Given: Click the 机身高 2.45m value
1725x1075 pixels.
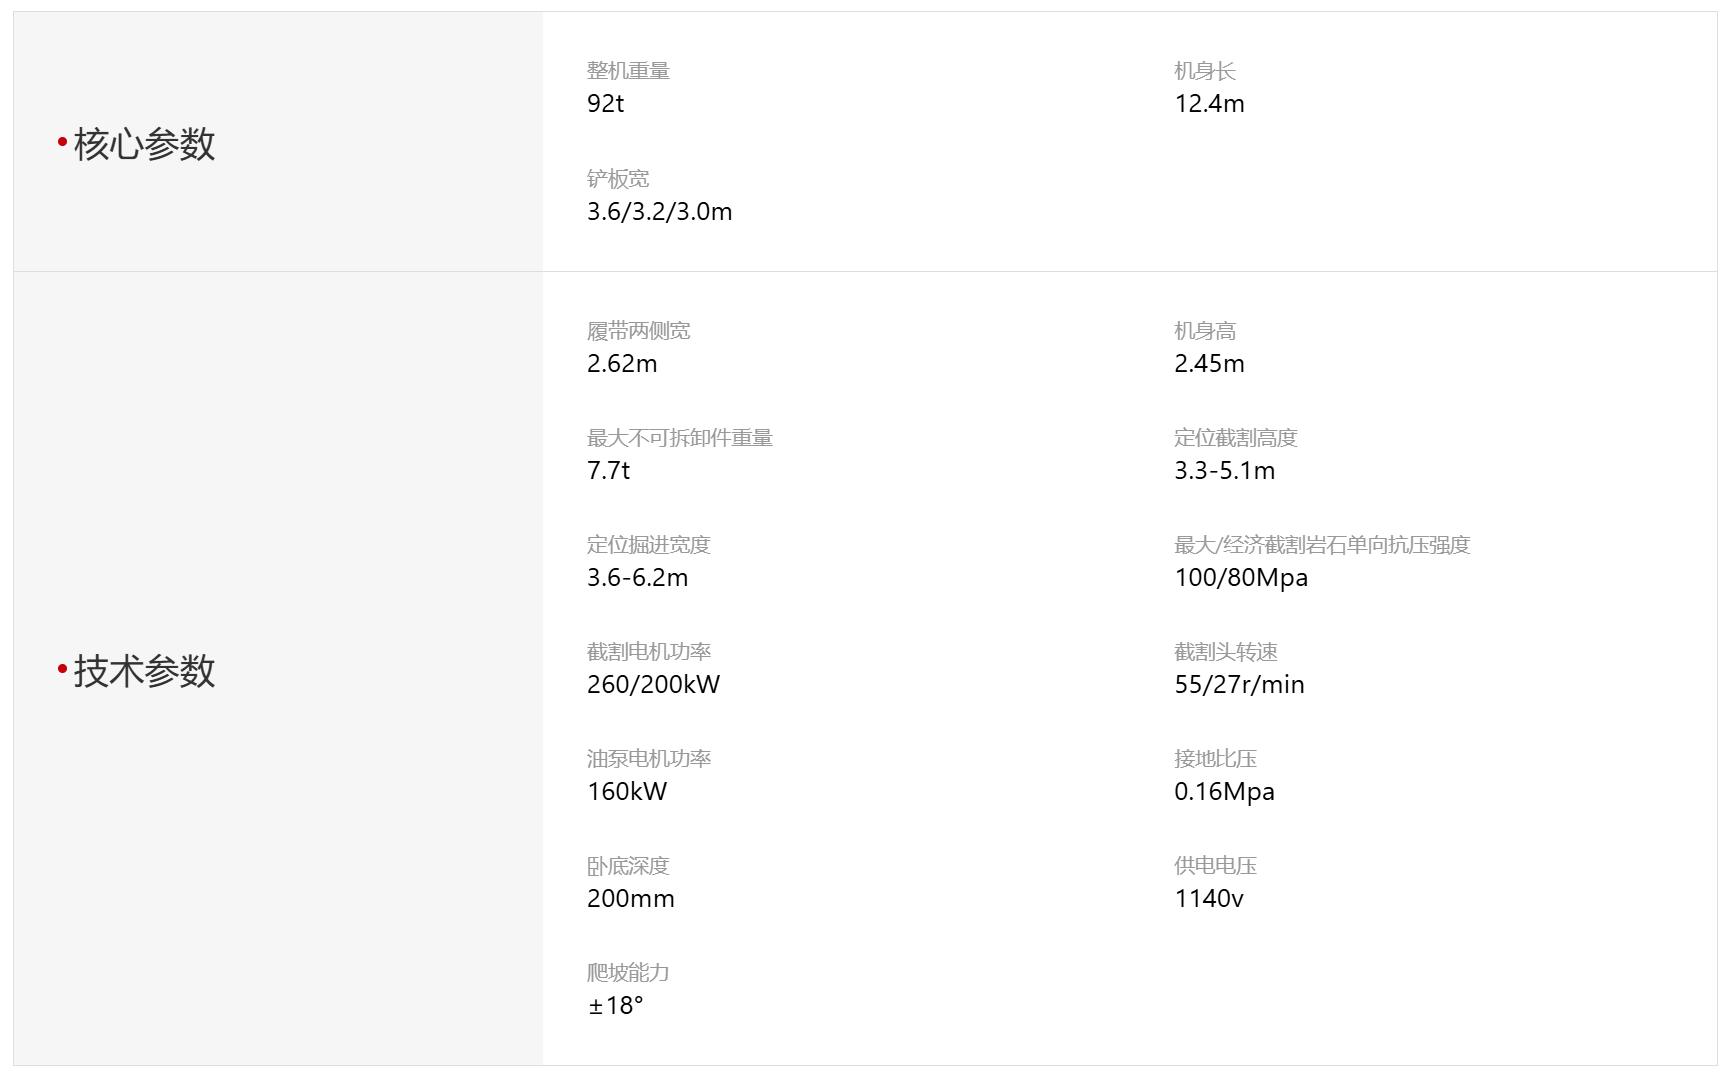Looking at the screenshot, I should 1209,363.
